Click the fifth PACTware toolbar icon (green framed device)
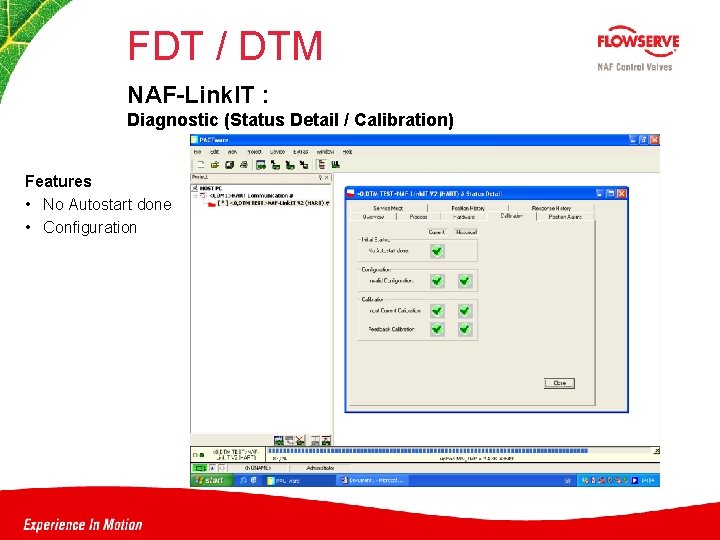The height and width of the screenshot is (540, 720). click(261, 165)
